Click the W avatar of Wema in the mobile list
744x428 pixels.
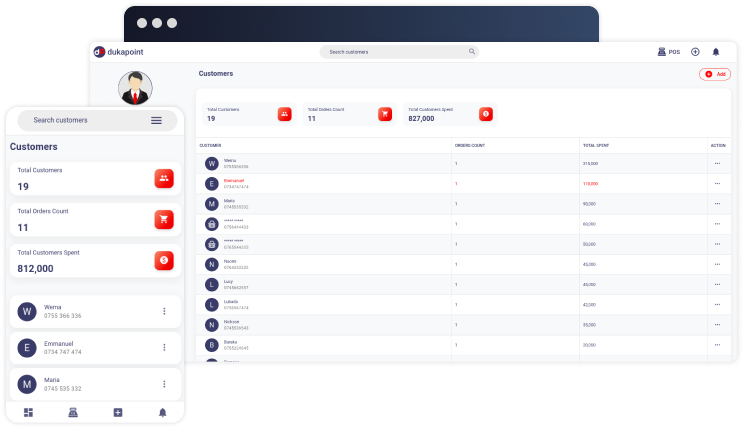click(27, 311)
